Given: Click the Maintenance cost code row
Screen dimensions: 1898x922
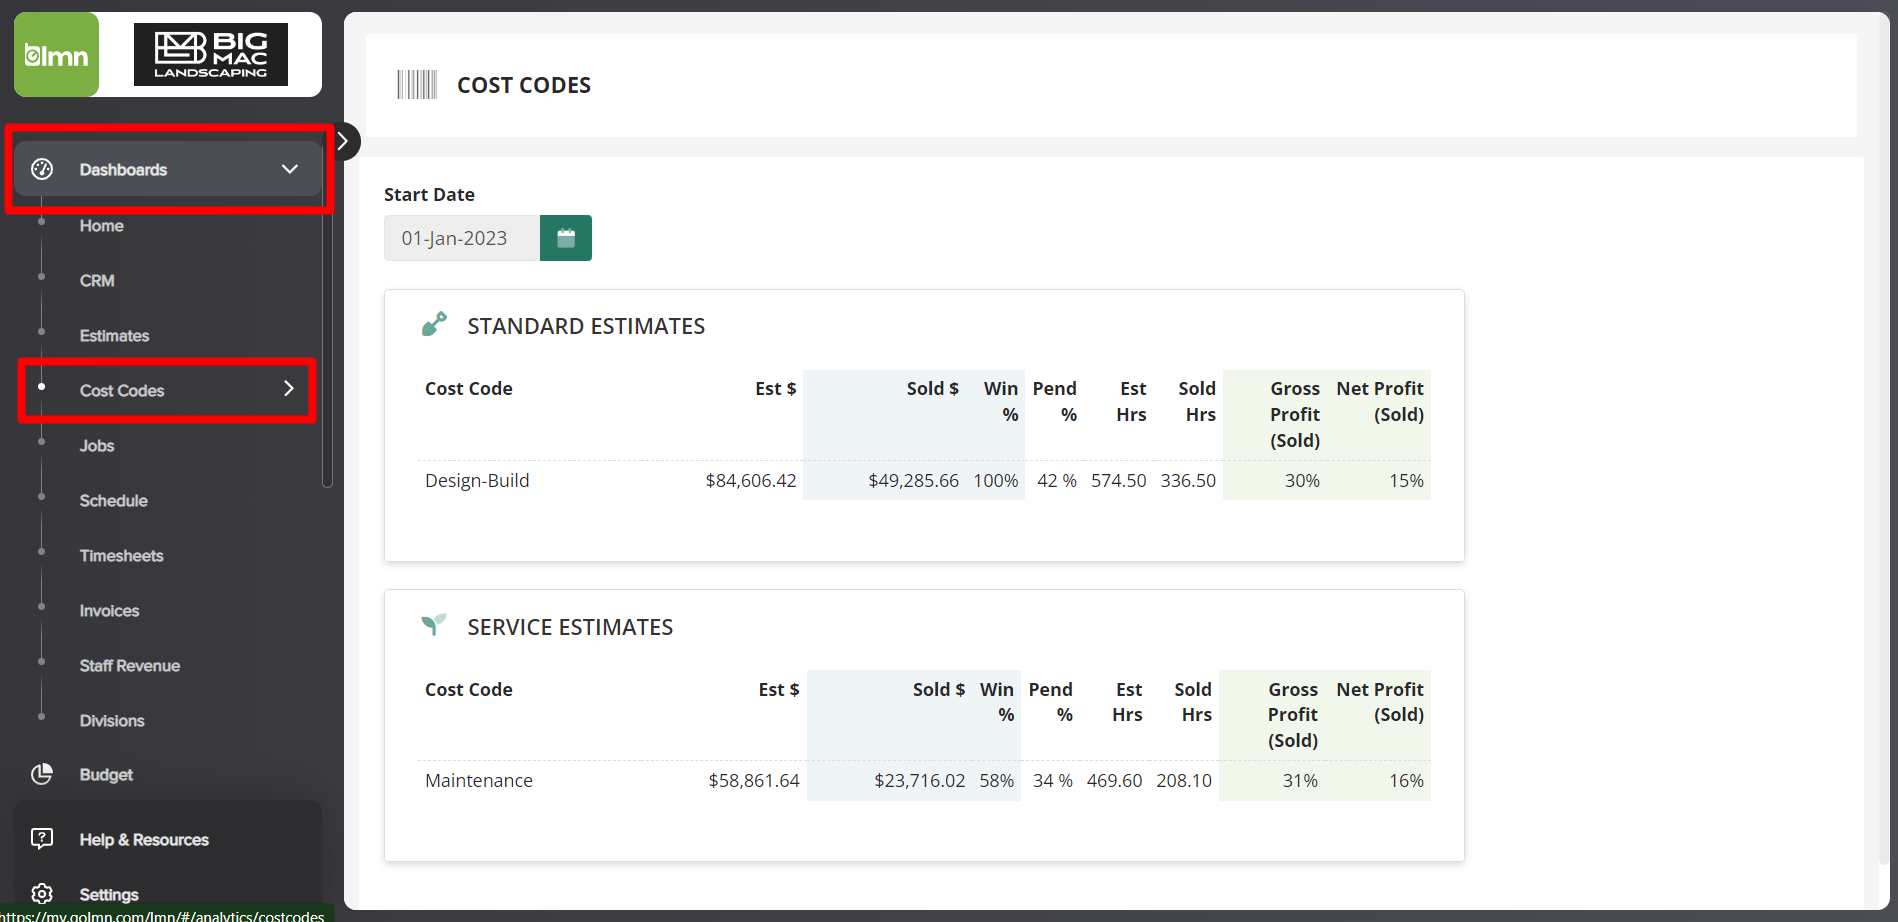Looking at the screenshot, I should tap(924, 781).
